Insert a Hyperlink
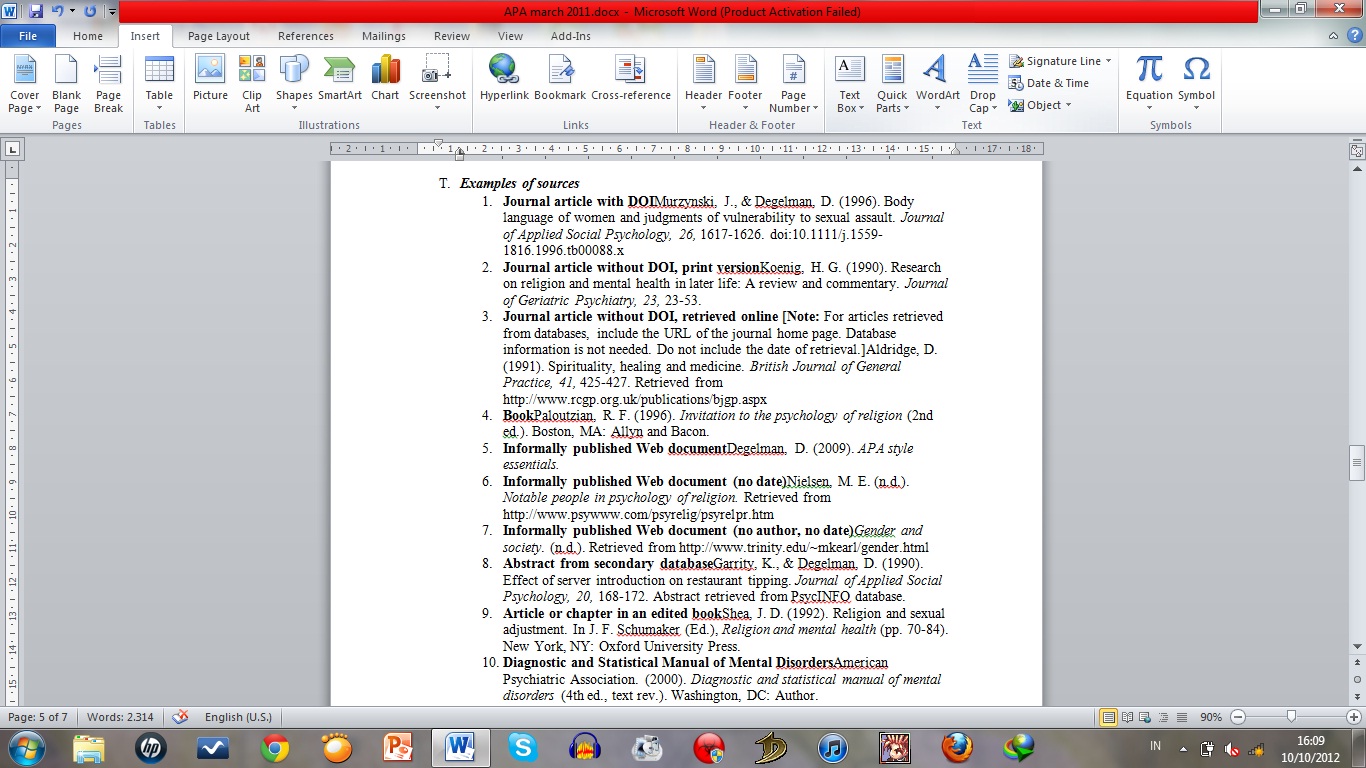This screenshot has height=768, width=1366. point(504,78)
